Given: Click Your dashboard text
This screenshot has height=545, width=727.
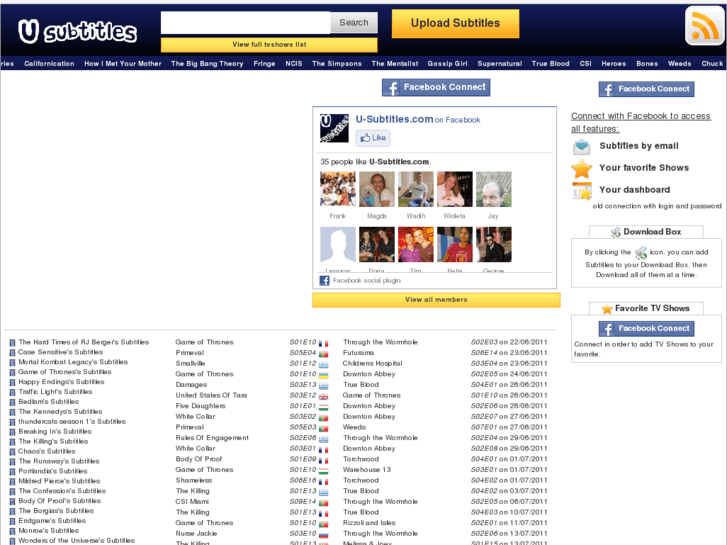Looking at the screenshot, I should point(634,190).
